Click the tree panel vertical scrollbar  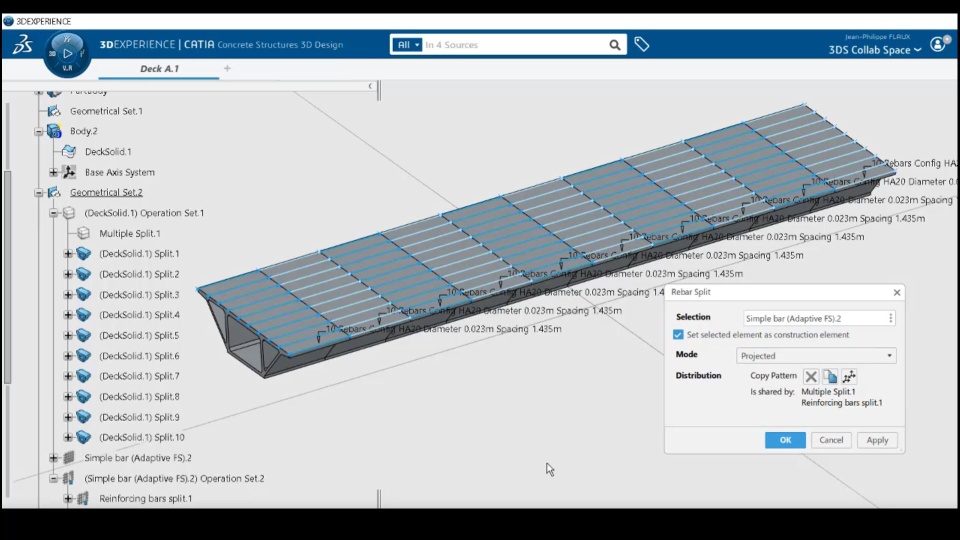[x=7, y=276]
